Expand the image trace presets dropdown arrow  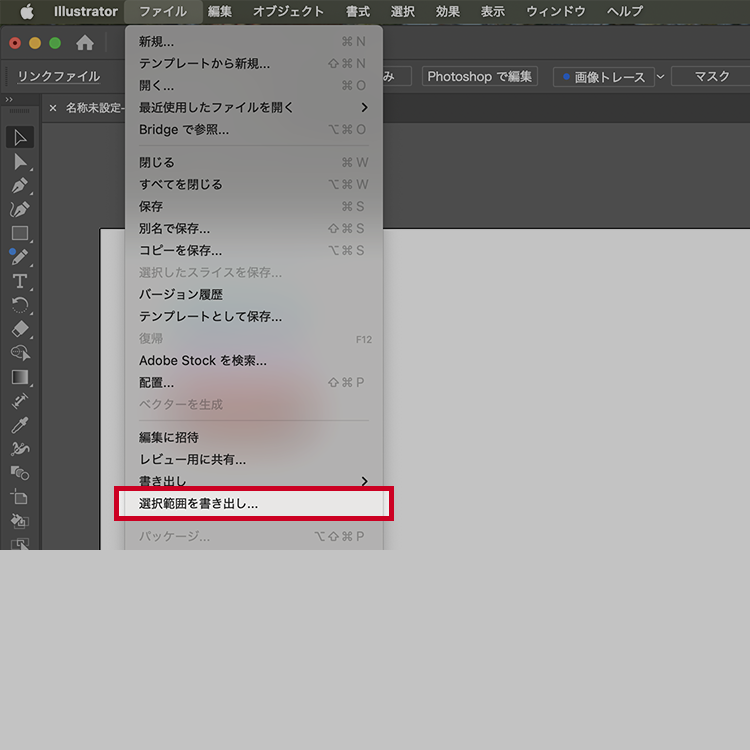[x=661, y=77]
